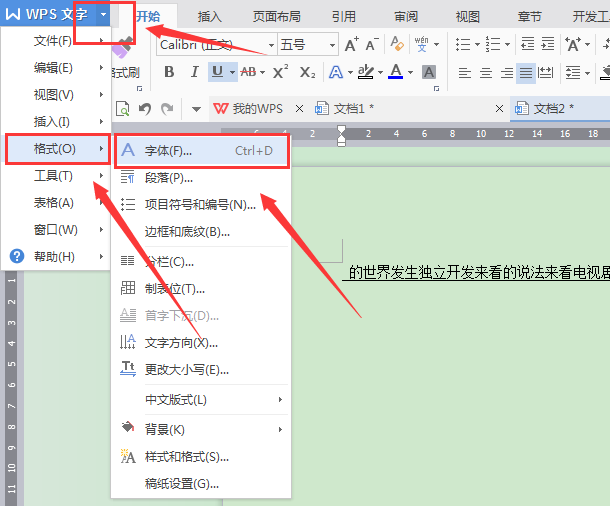This screenshot has height=506, width=610.
Task: Expand the 背景(K) submenu
Action: [x=202, y=429]
